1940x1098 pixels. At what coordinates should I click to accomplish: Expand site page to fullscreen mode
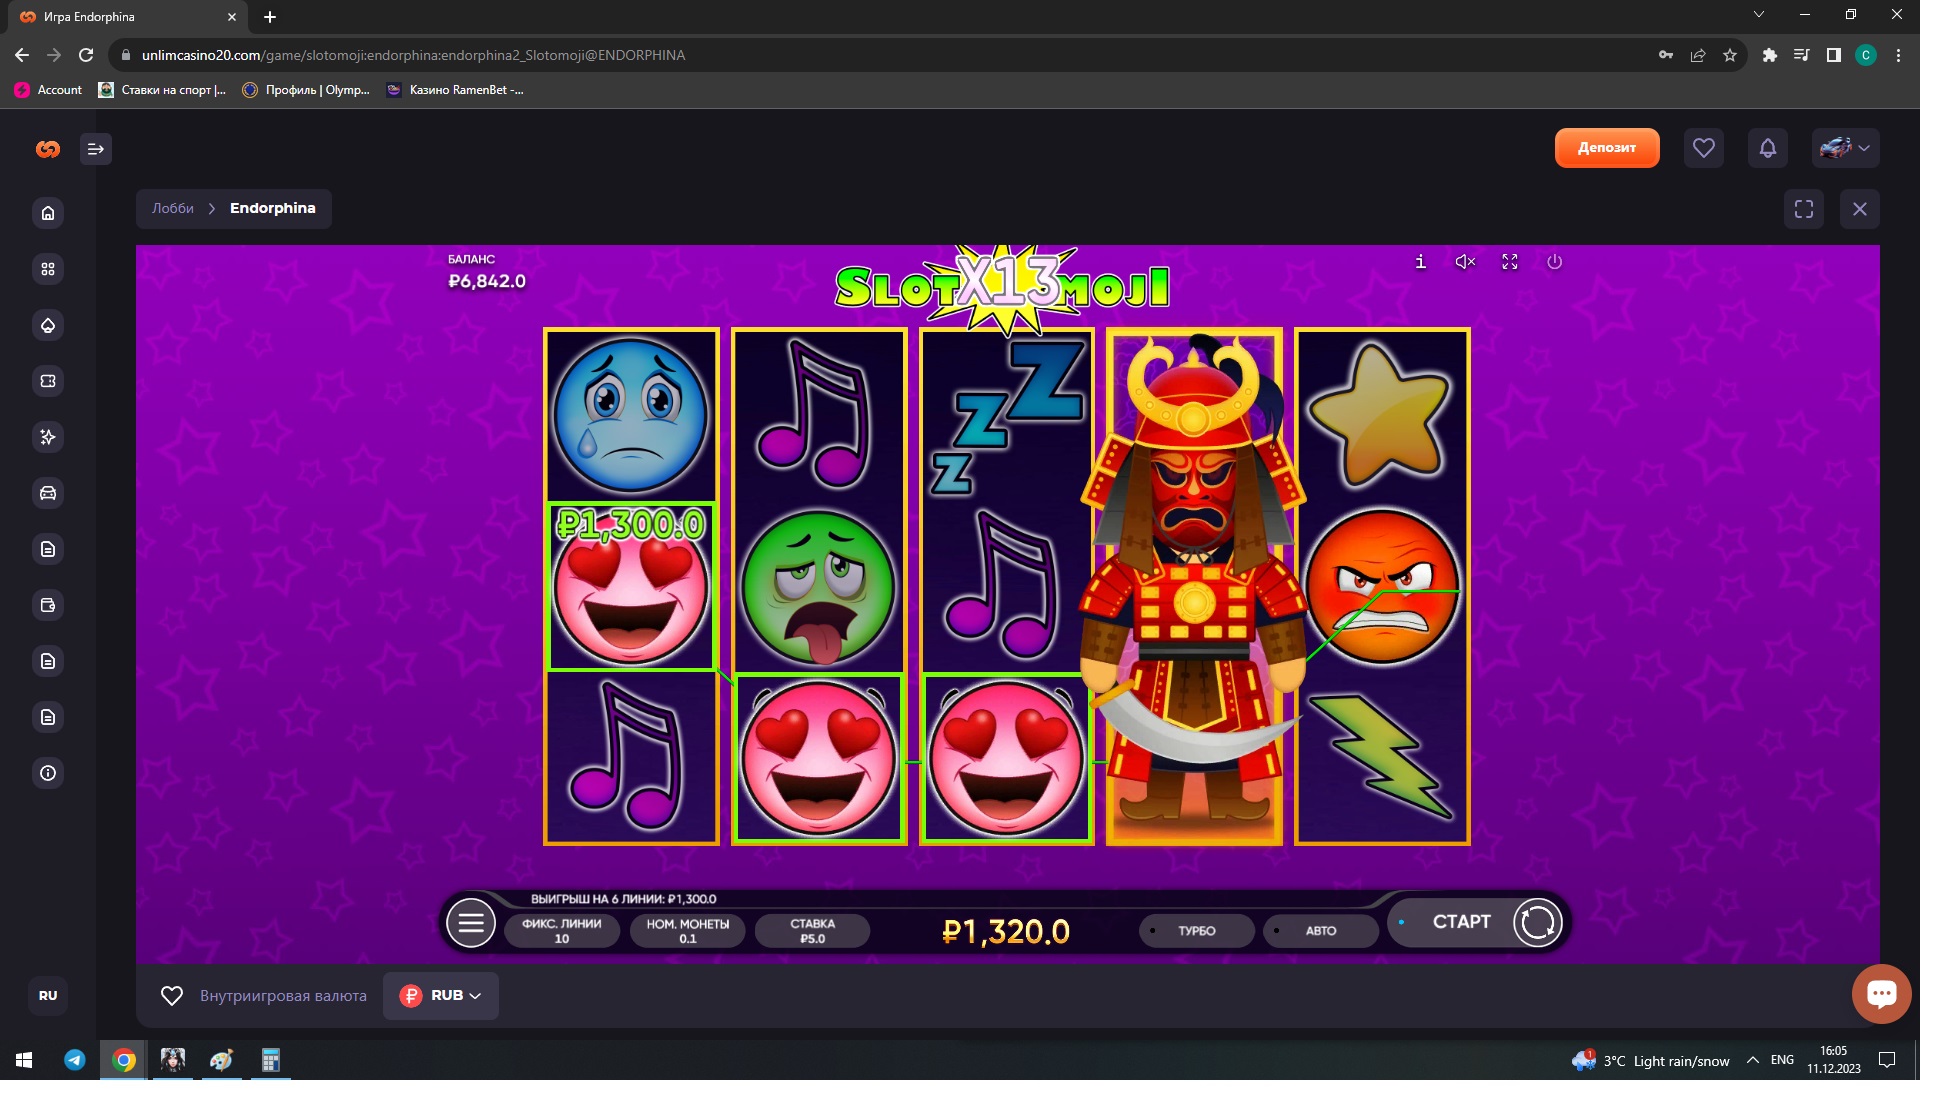(1803, 209)
